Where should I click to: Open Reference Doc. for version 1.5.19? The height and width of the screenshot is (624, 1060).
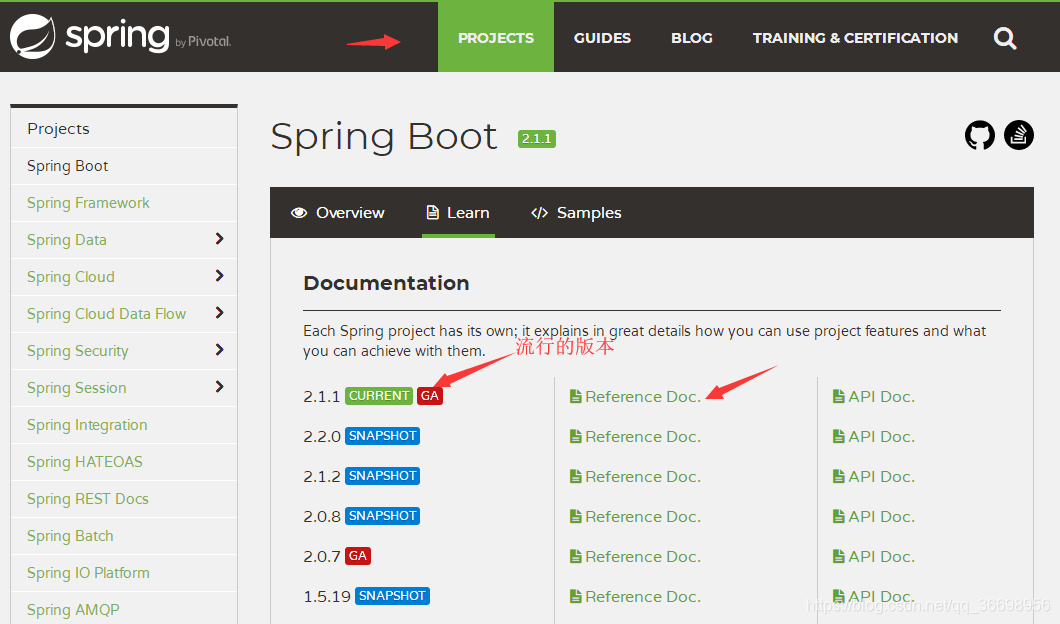click(635, 596)
